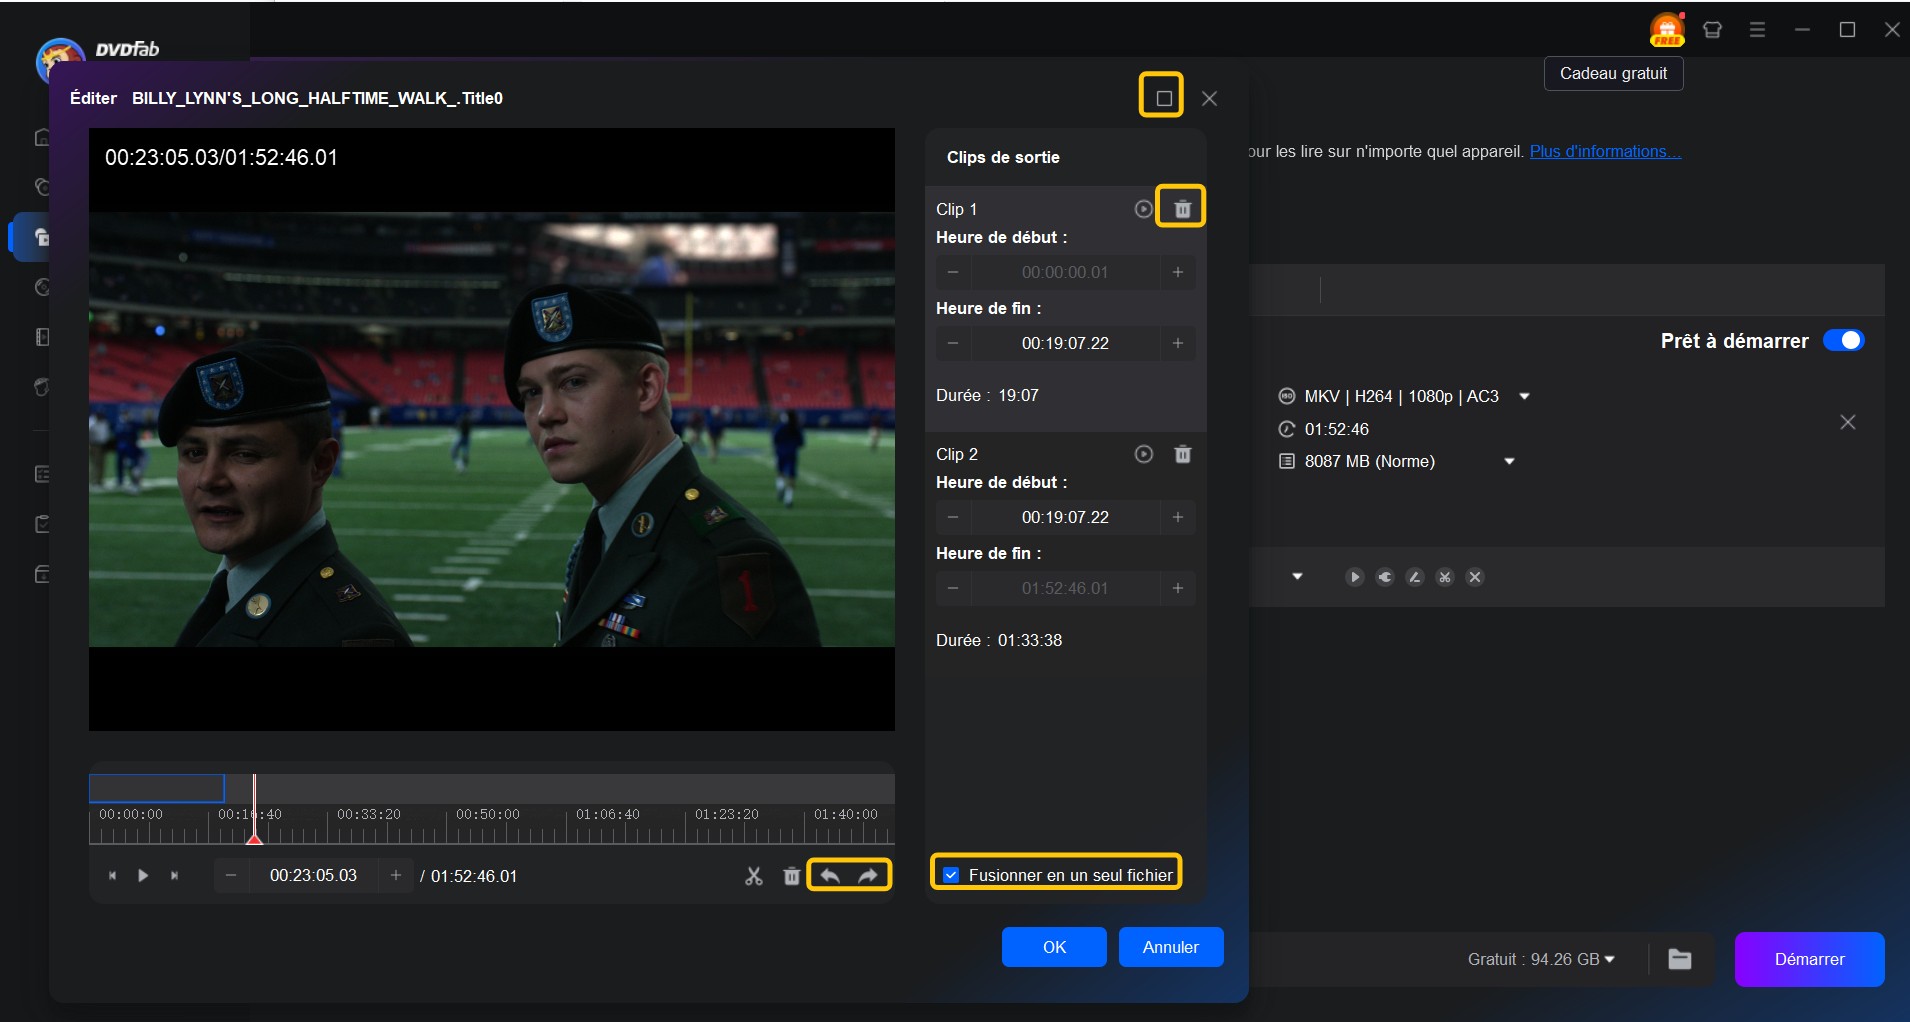Decrease Clip 2 start time
1910x1022 pixels.
click(x=953, y=517)
